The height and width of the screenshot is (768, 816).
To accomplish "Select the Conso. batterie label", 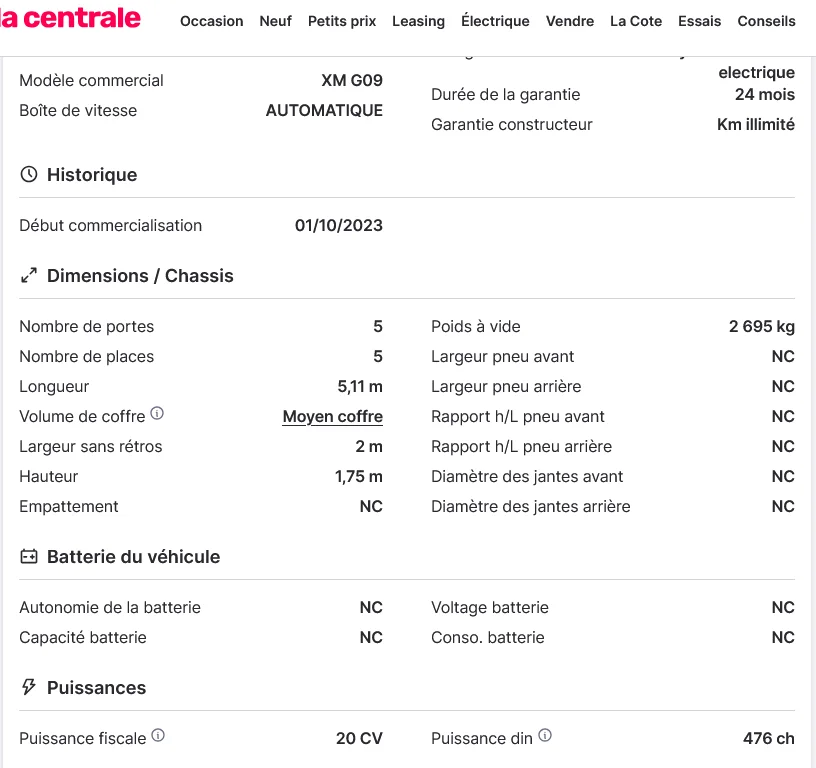I will click(488, 638).
